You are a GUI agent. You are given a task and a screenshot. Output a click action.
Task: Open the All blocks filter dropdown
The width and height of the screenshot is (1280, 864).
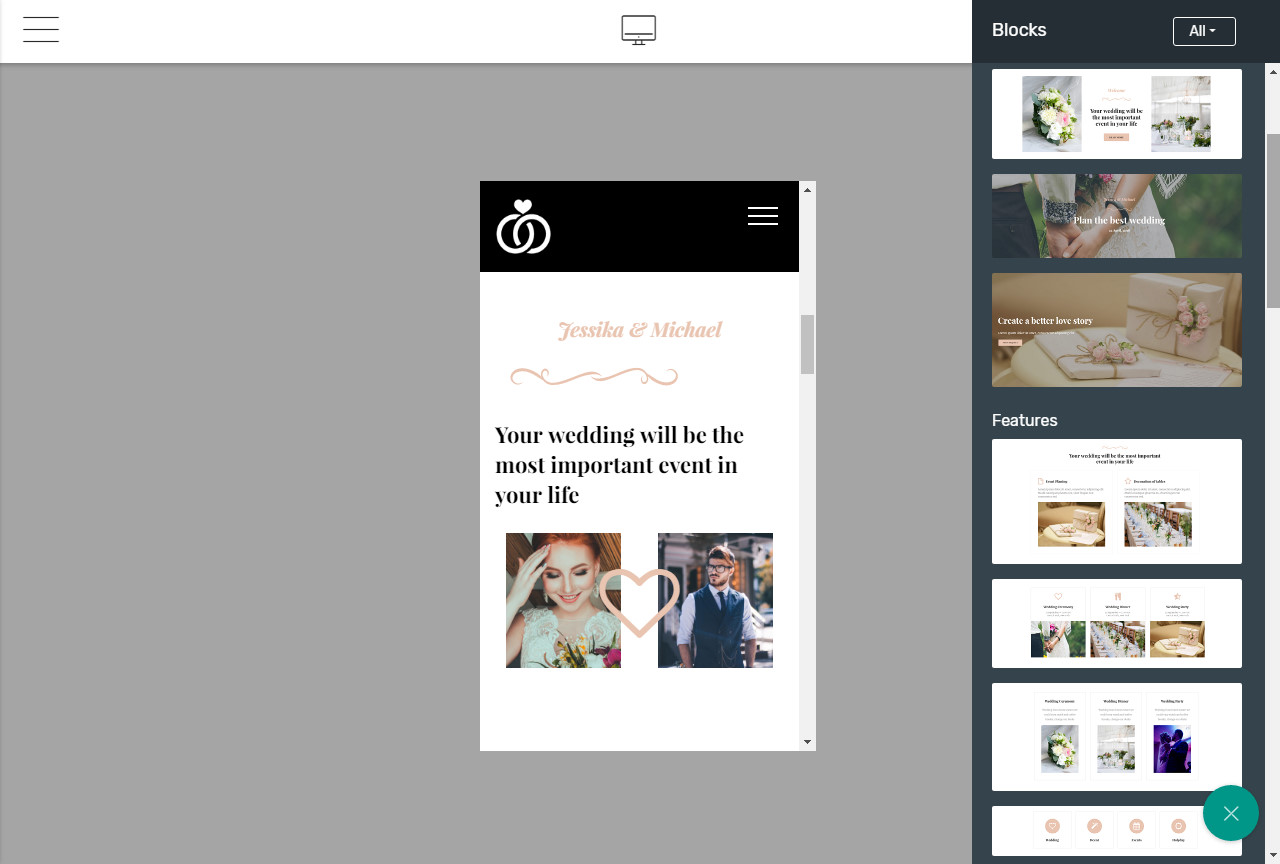[1204, 31]
